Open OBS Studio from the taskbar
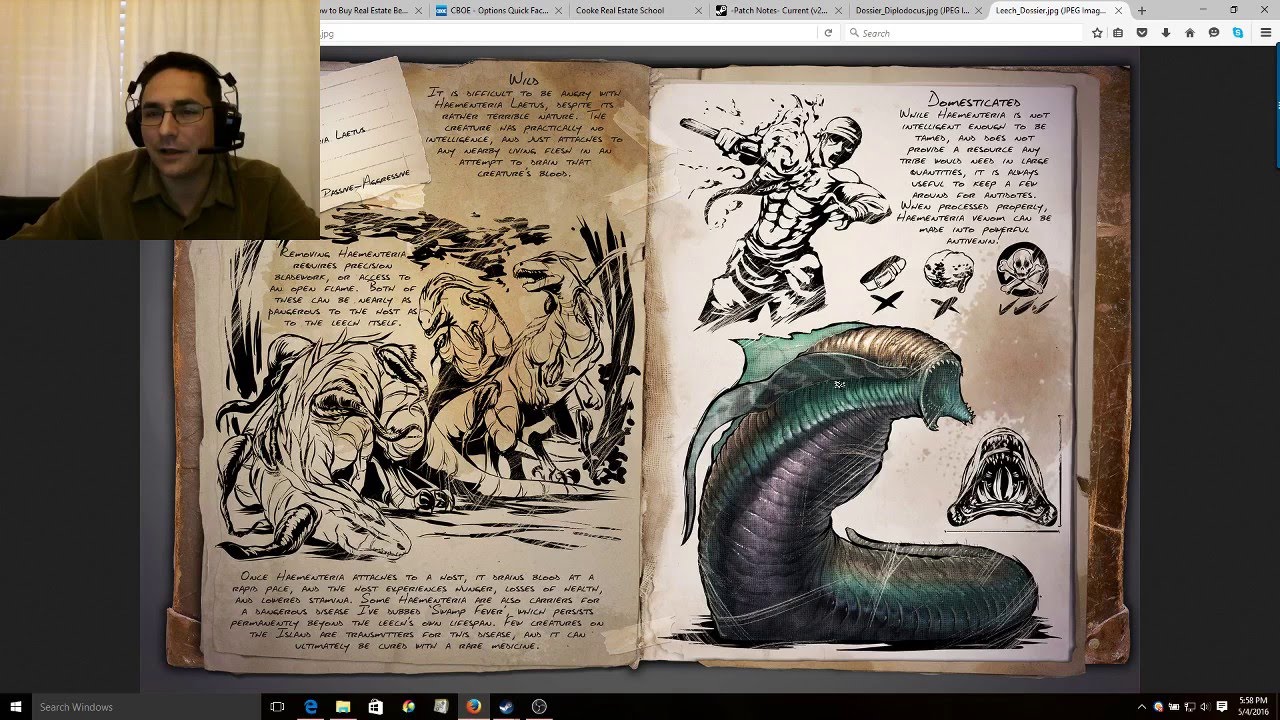The height and width of the screenshot is (720, 1280). [539, 707]
